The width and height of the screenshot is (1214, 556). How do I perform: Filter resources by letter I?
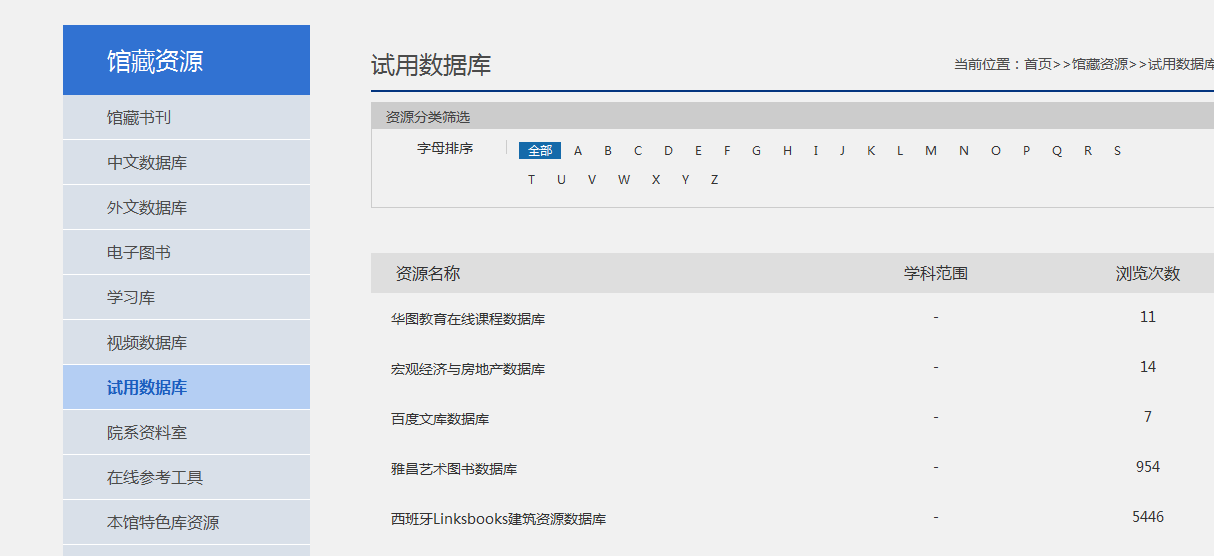[815, 151]
